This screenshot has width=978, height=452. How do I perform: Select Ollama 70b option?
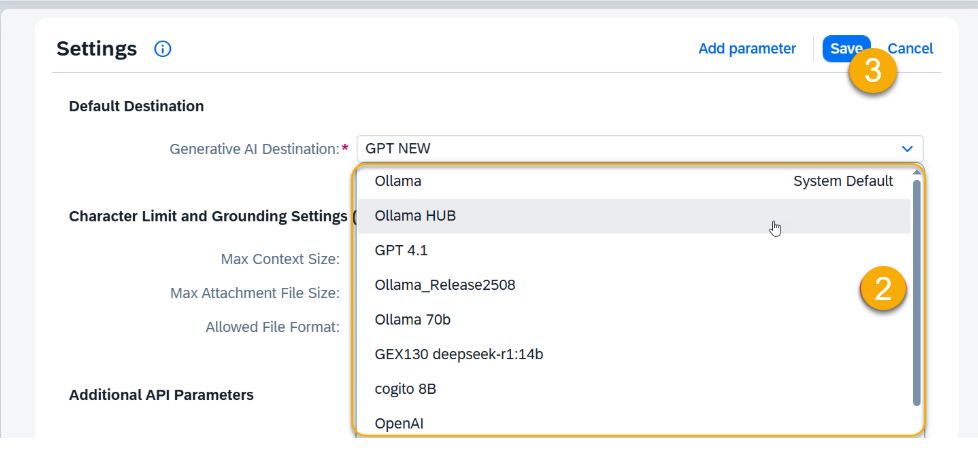(633, 319)
